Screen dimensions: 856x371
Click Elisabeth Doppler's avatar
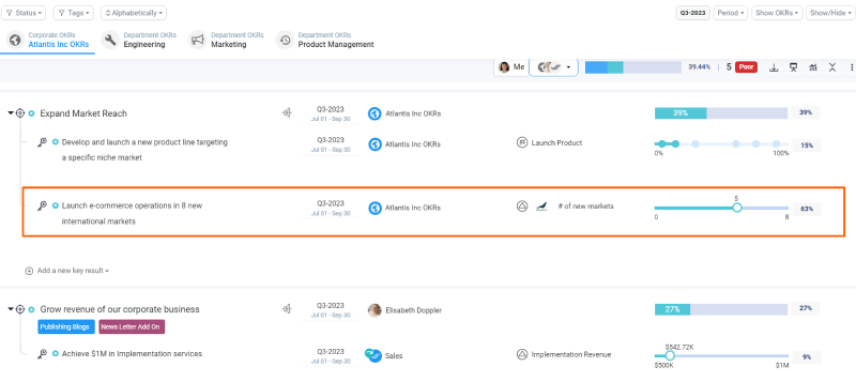click(374, 310)
